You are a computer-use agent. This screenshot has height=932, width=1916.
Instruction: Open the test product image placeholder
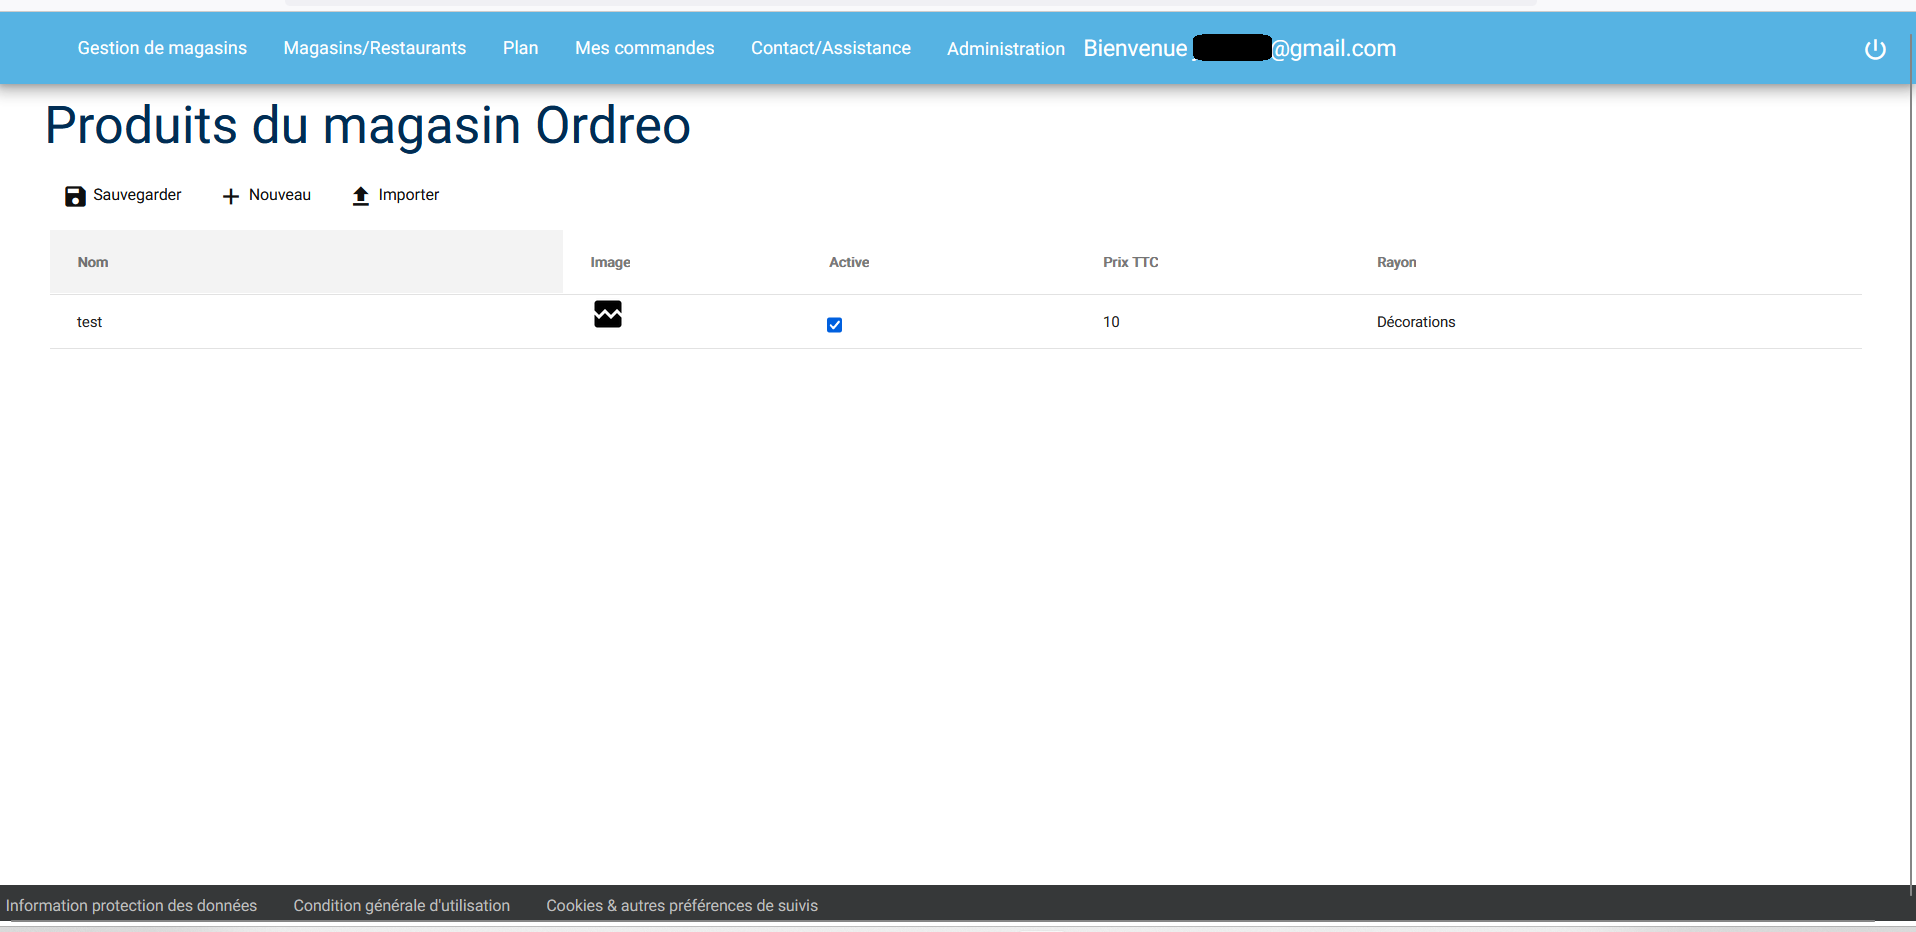click(x=608, y=314)
